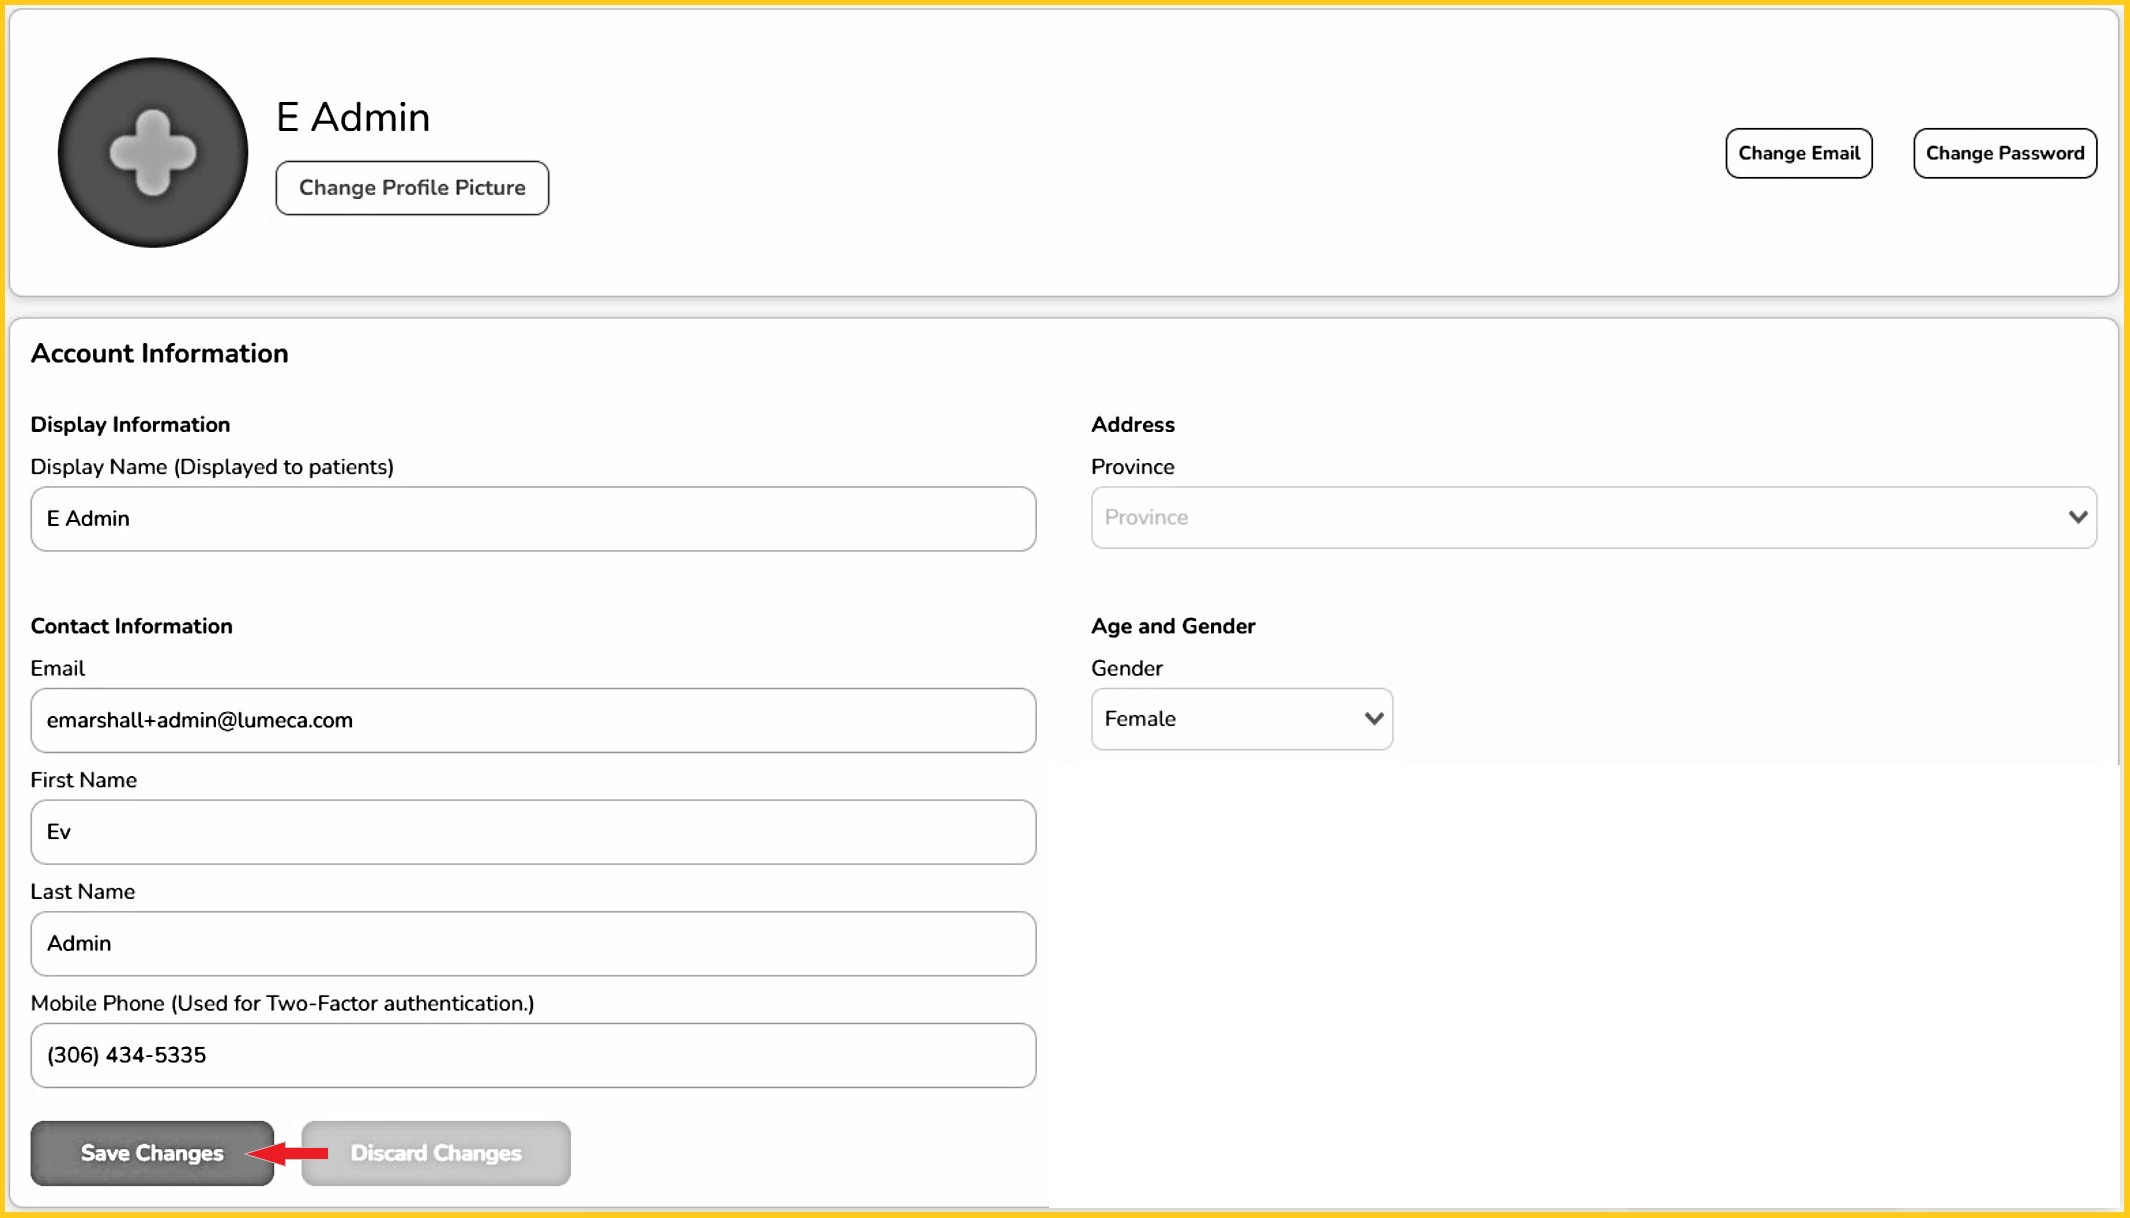Click the Age and Gender label

tap(1172, 626)
